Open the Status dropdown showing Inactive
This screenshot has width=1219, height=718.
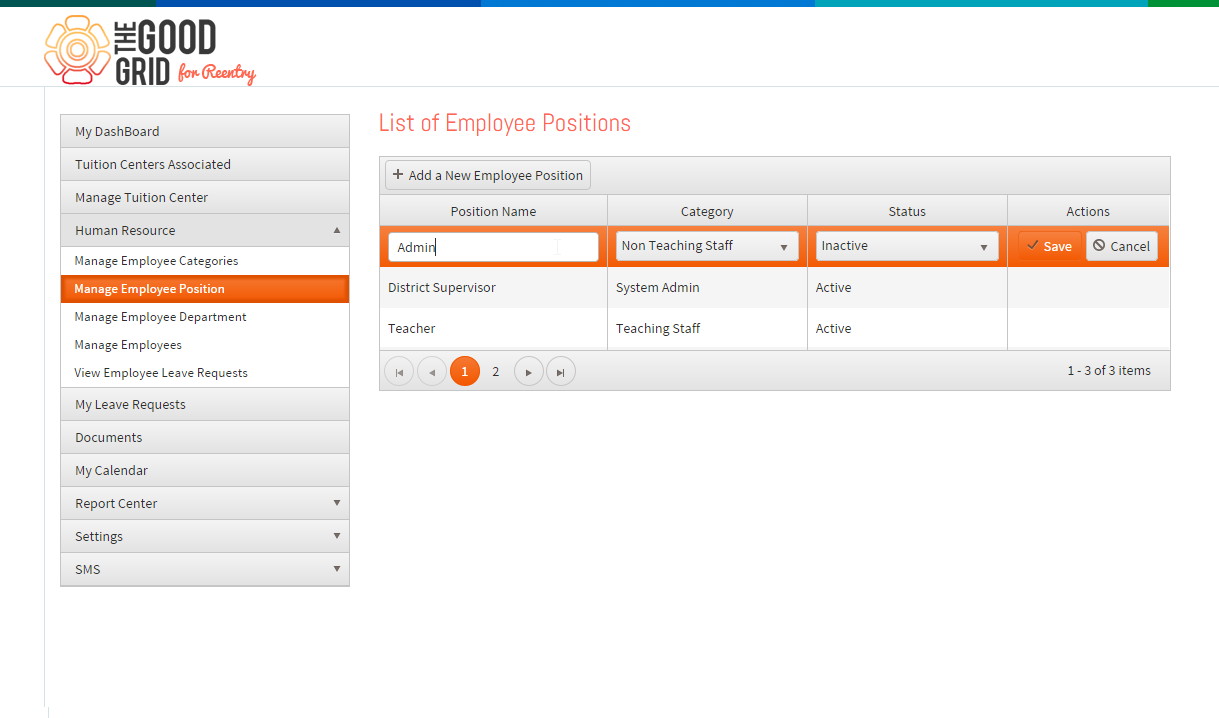point(907,246)
